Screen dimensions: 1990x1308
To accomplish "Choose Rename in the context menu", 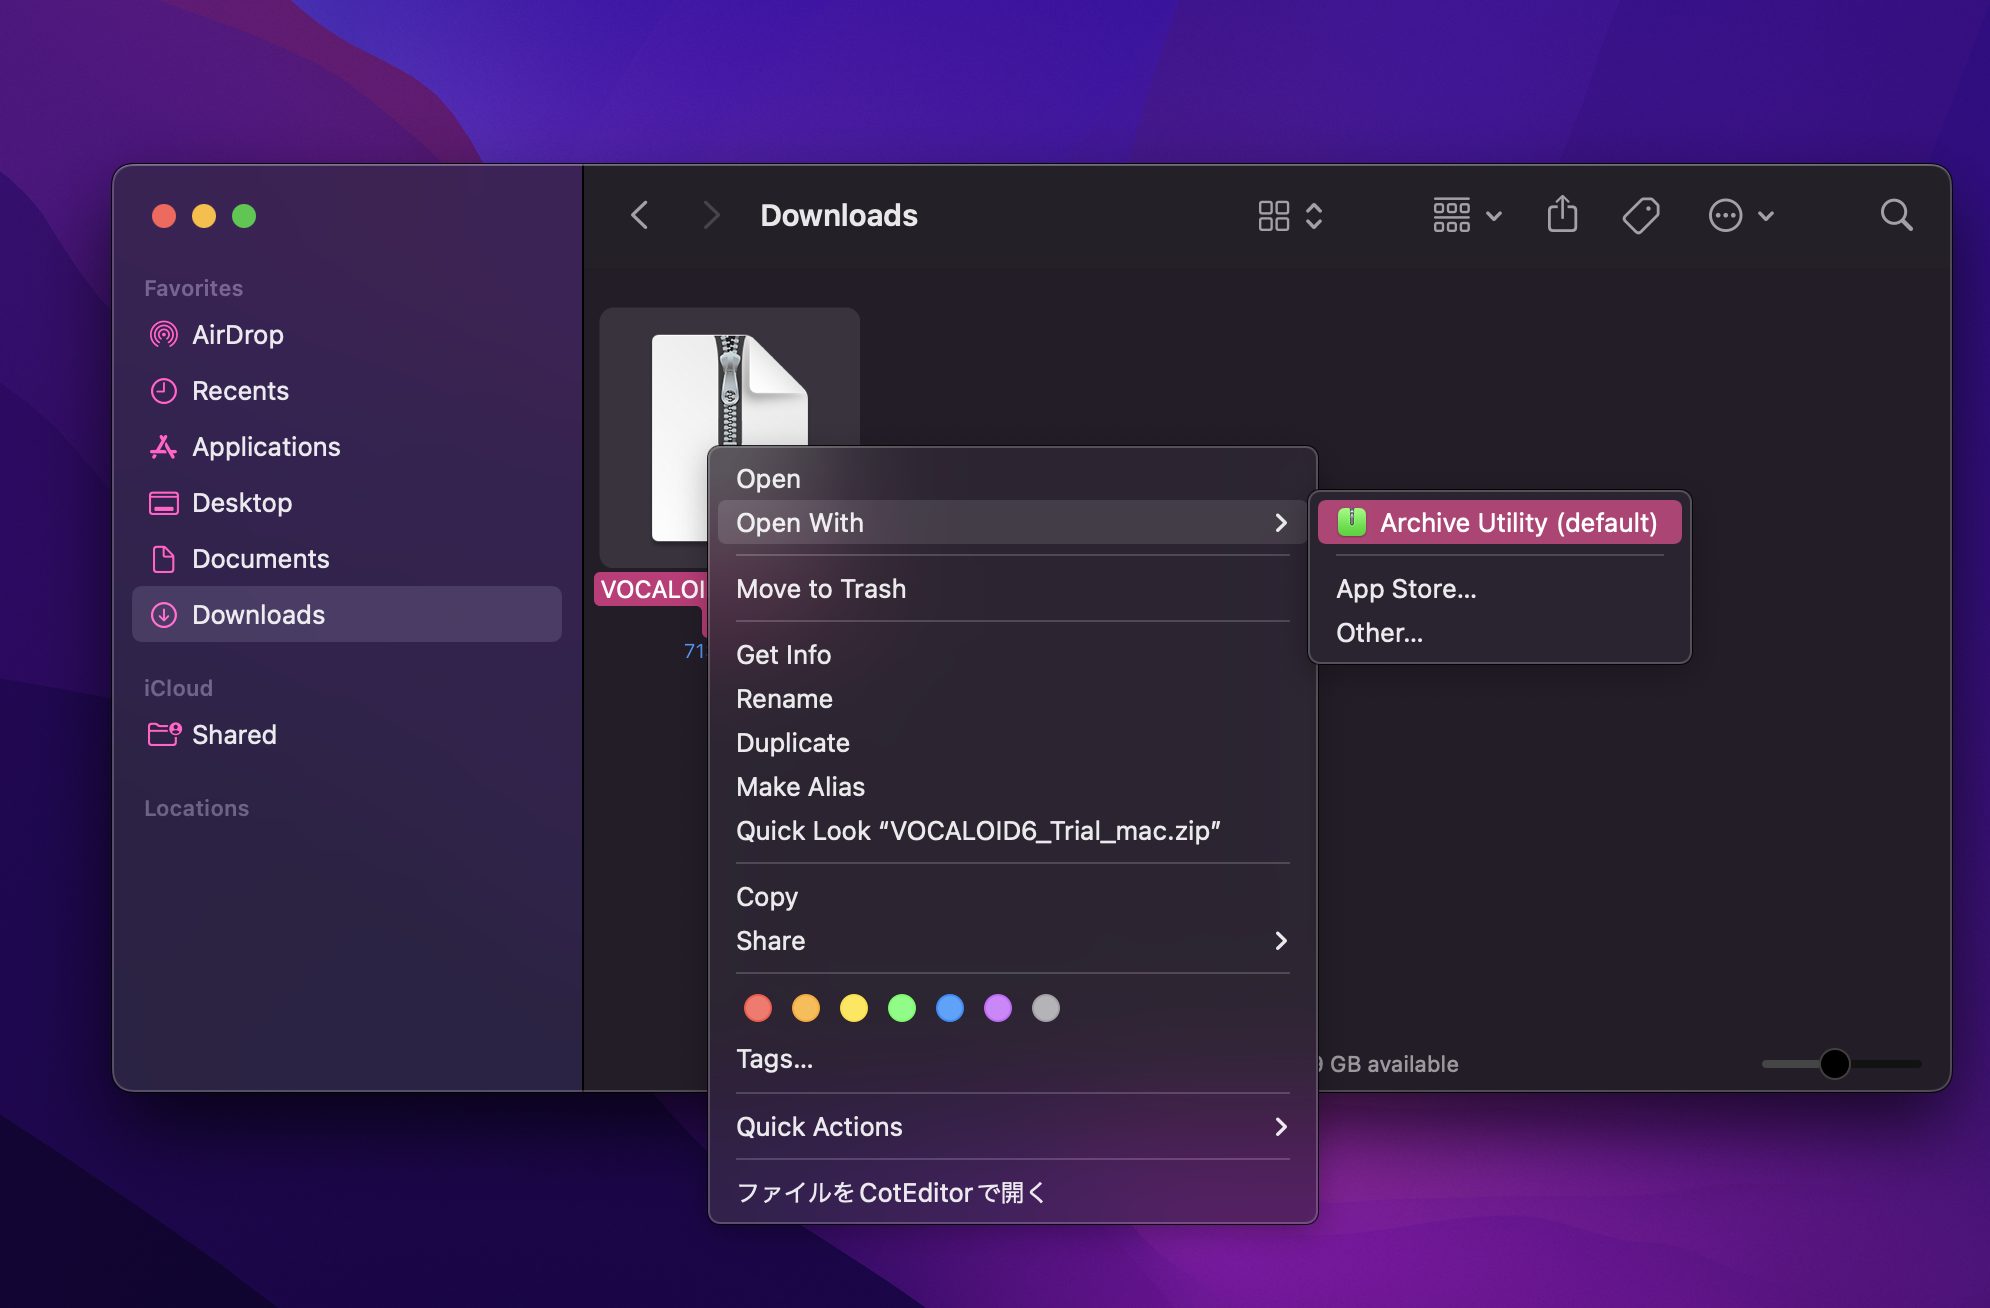I will (x=784, y=699).
